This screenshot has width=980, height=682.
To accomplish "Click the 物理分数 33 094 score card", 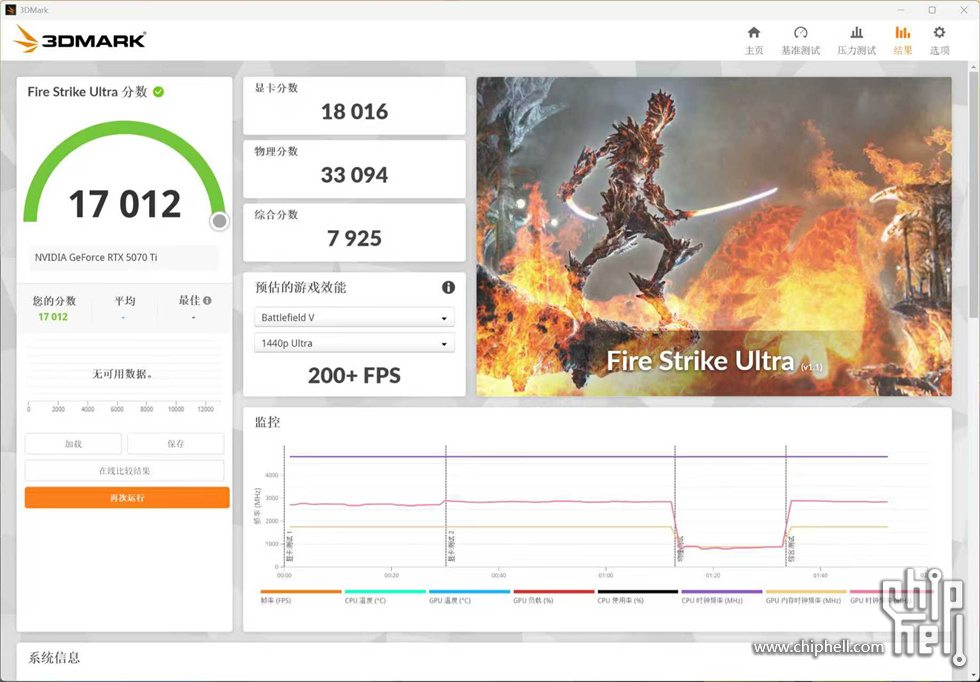I will [354, 169].
